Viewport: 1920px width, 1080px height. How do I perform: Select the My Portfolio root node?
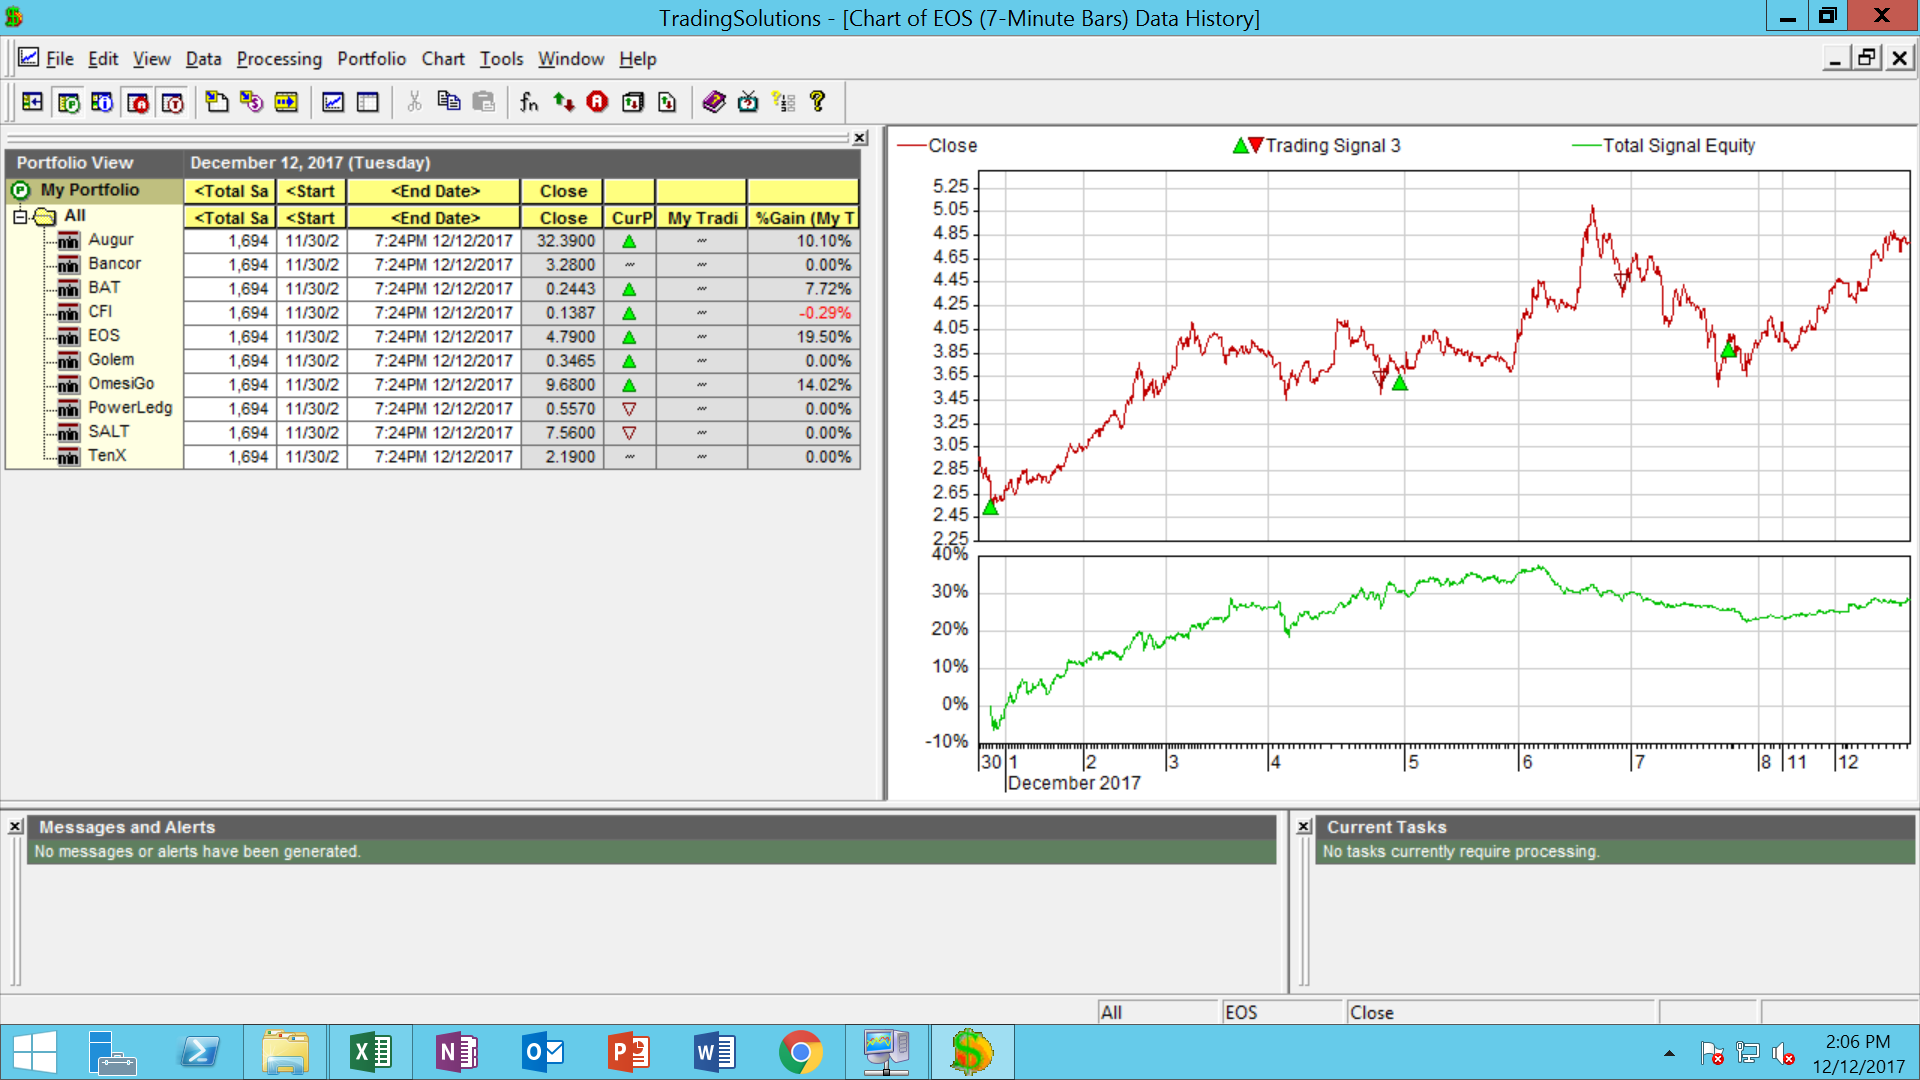tap(89, 190)
